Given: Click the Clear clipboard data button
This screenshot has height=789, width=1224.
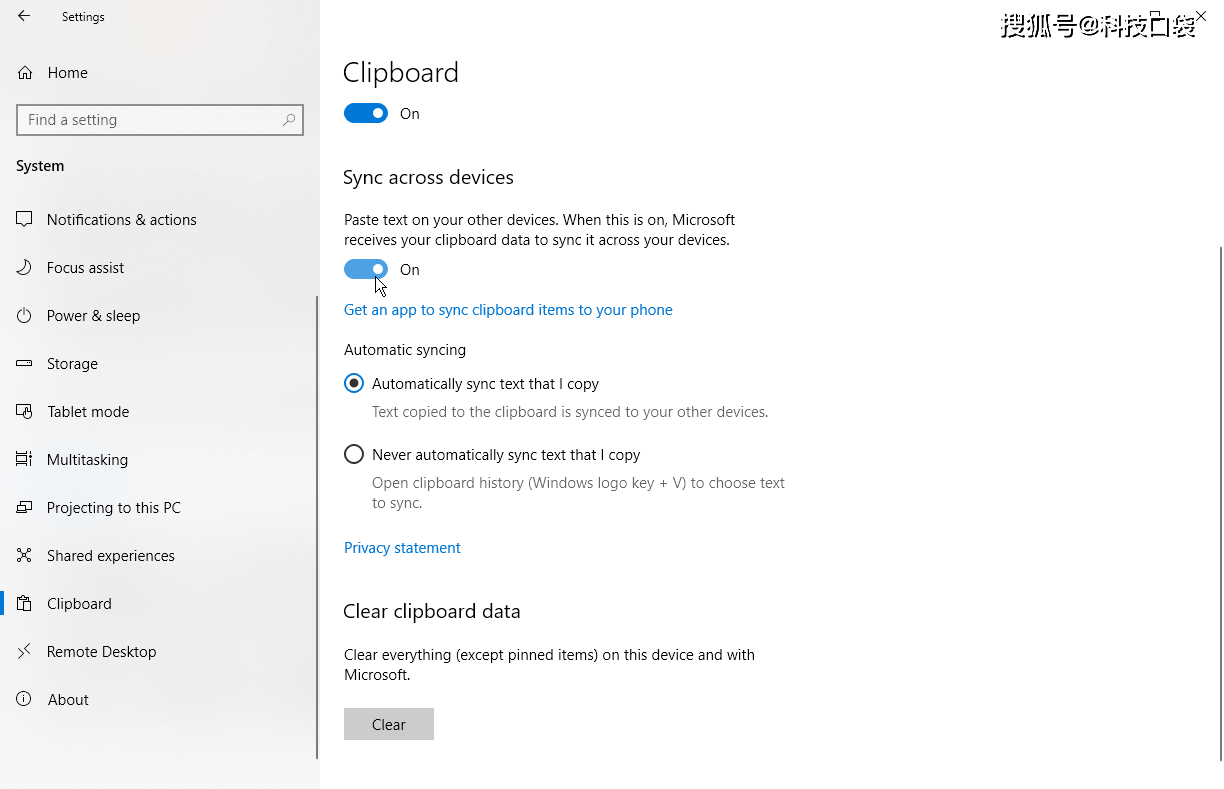Looking at the screenshot, I should coord(389,724).
